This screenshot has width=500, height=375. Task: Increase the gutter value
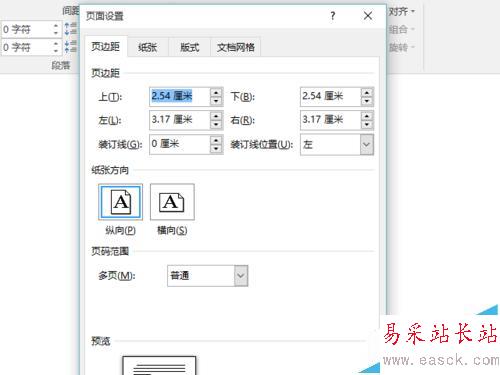coord(216,140)
